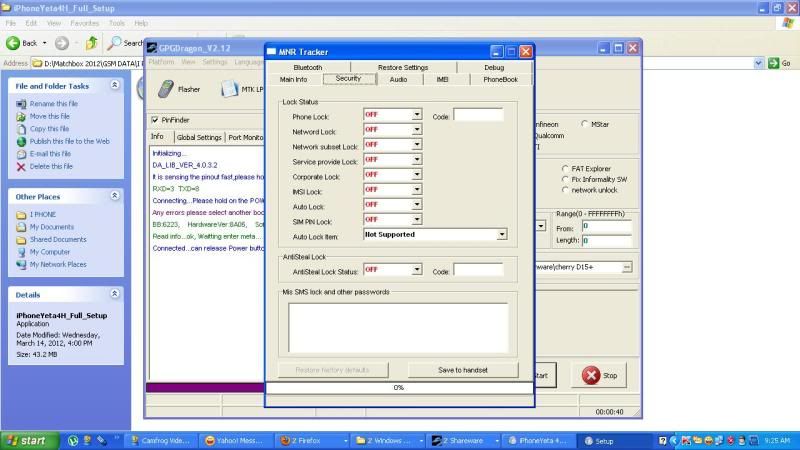This screenshot has height=450, width=800.
Task: Open the Favorites menu in Explorer
Action: pyautogui.click(x=85, y=23)
